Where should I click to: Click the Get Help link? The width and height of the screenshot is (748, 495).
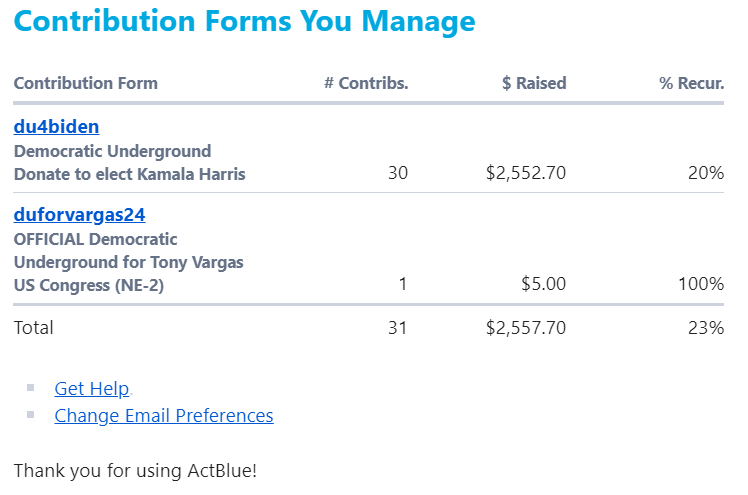click(92, 389)
